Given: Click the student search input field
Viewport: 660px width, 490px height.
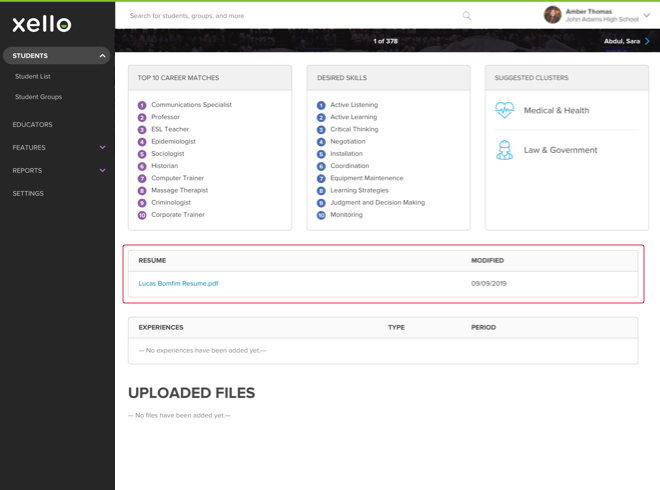Looking at the screenshot, I should (290, 16).
